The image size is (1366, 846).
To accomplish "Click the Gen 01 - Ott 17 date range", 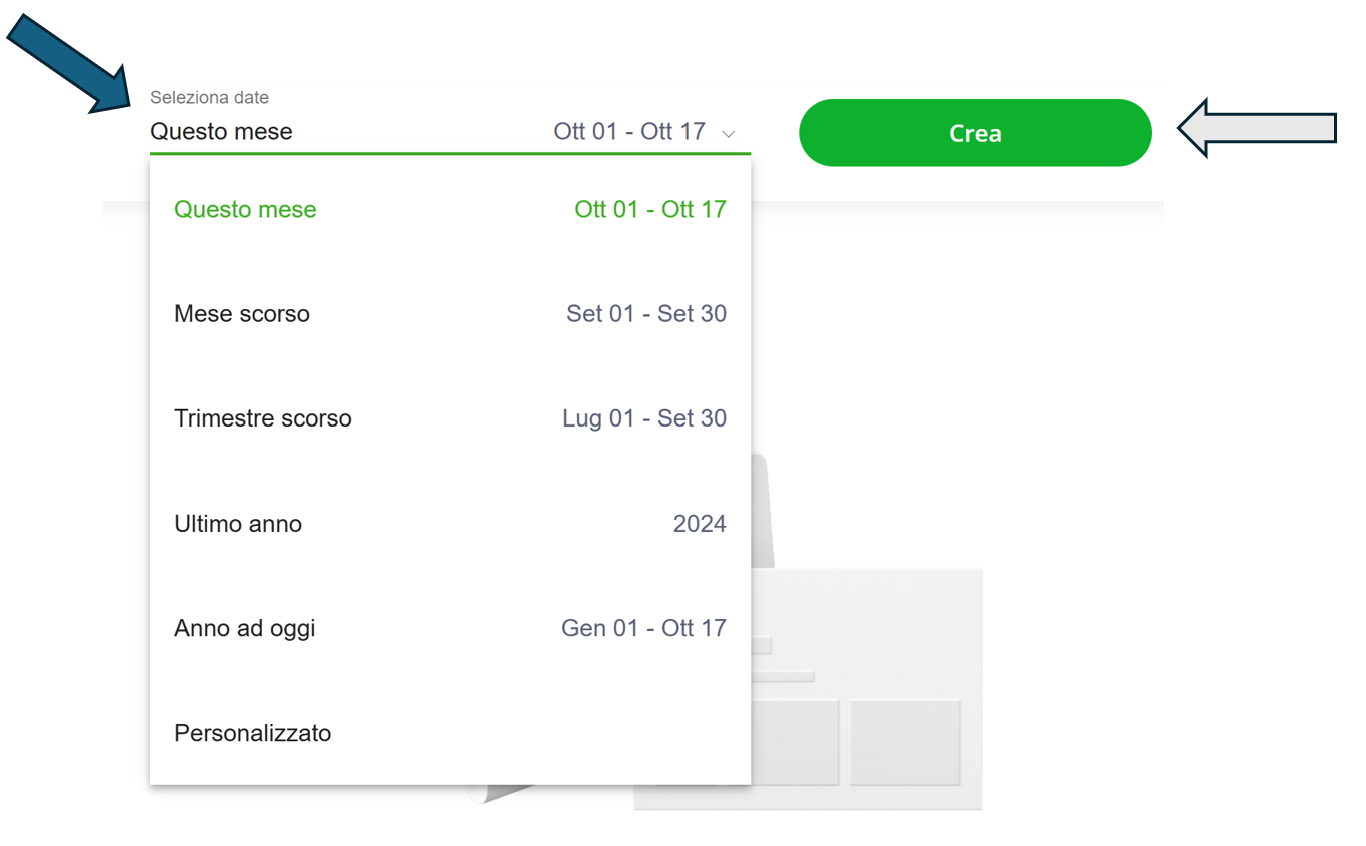I will coord(643,629).
